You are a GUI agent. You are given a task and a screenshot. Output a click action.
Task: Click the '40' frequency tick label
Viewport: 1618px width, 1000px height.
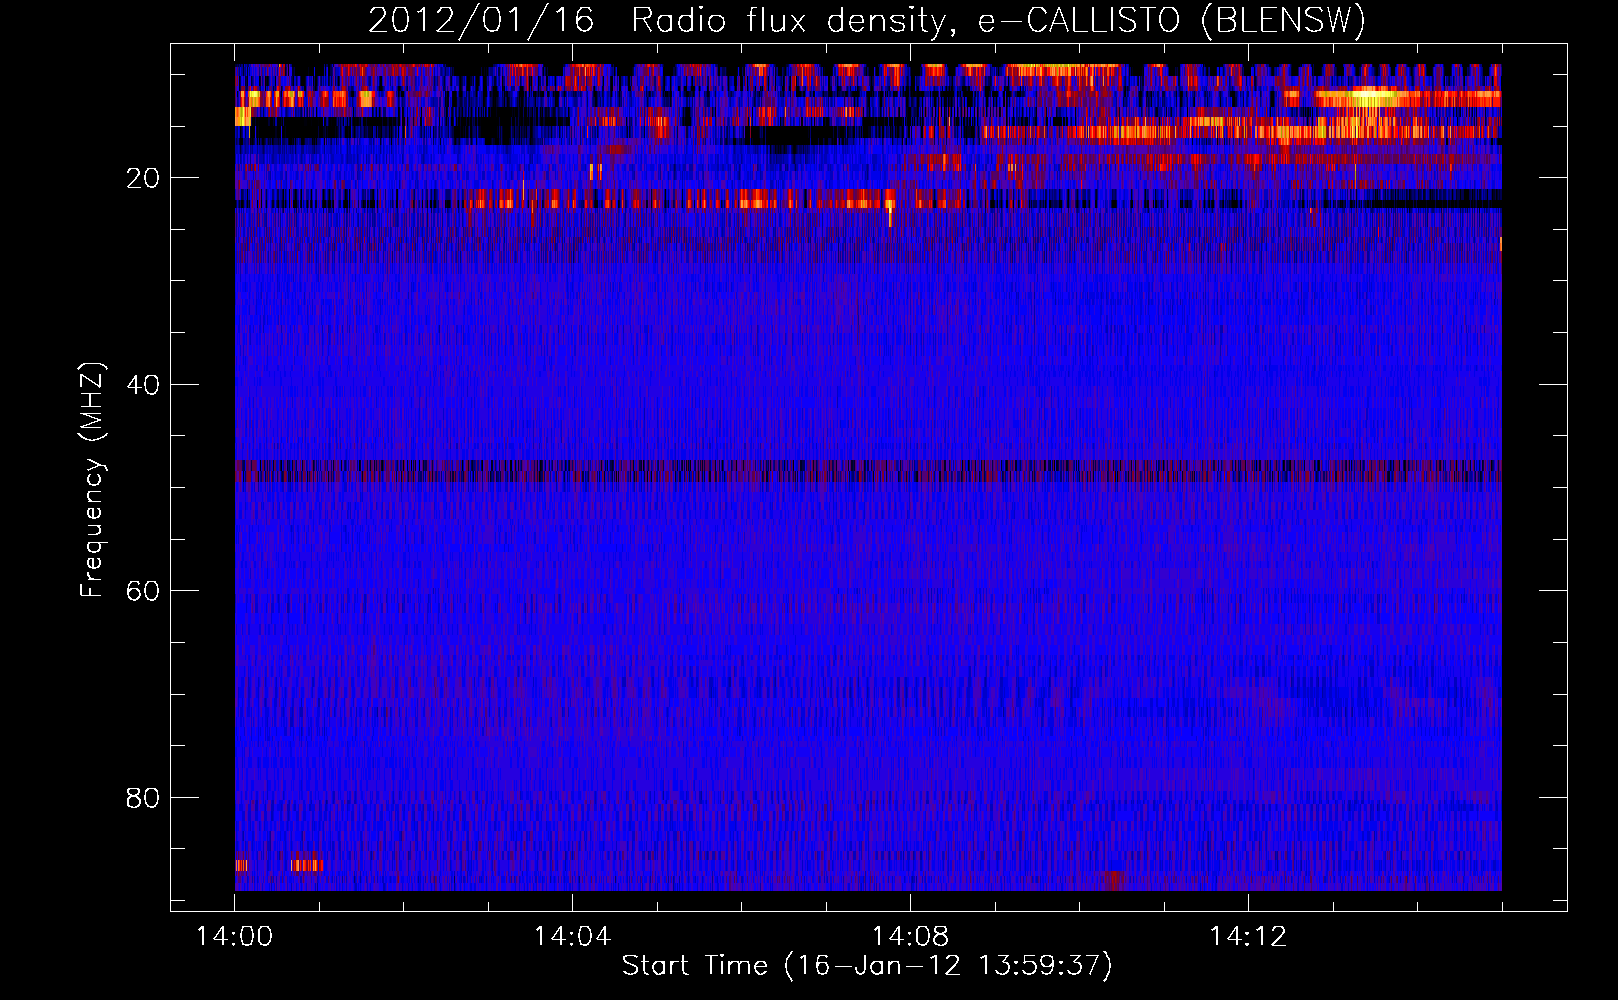143,385
